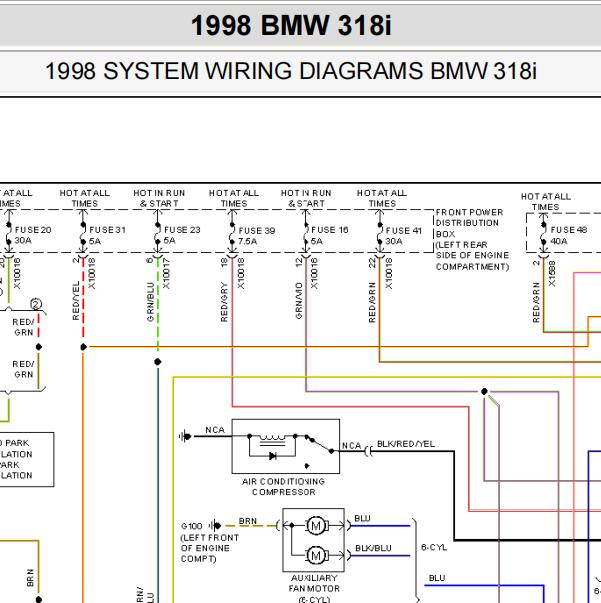Click the lower motor "M" symbol

pyautogui.click(x=316, y=555)
